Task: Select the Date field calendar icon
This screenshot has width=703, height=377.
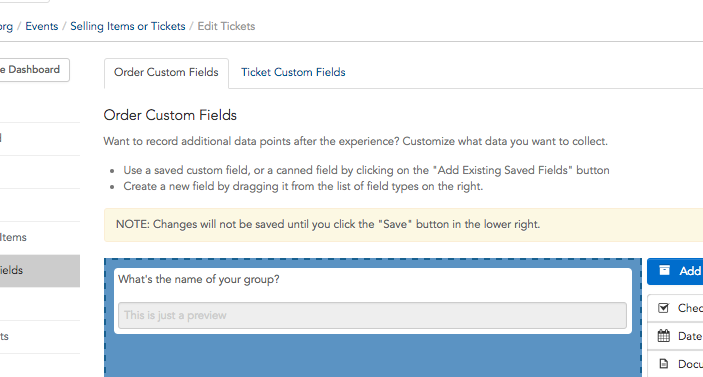Action: [664, 336]
